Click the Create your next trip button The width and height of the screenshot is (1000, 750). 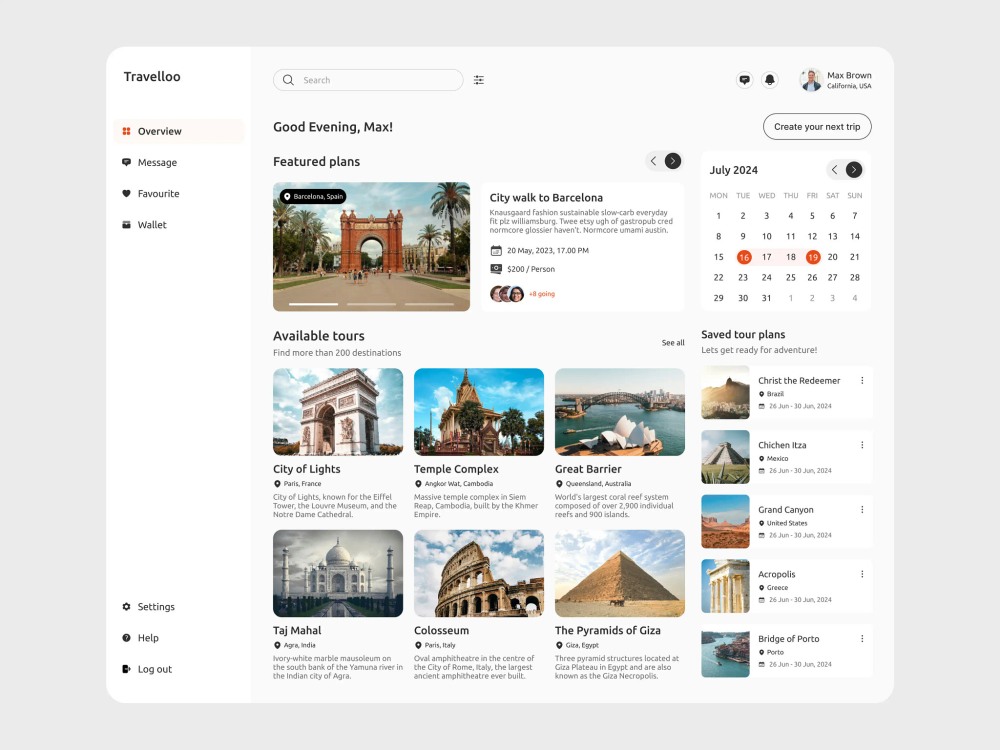(817, 127)
